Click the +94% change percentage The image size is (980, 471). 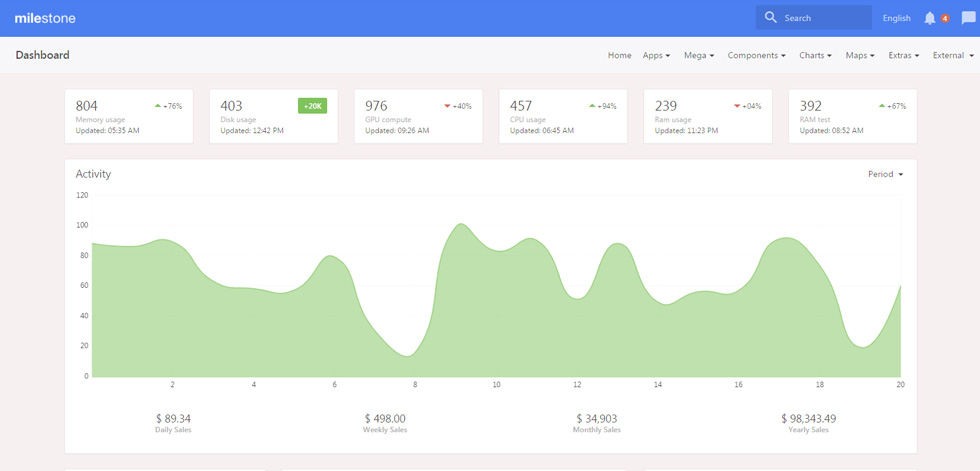pos(607,106)
